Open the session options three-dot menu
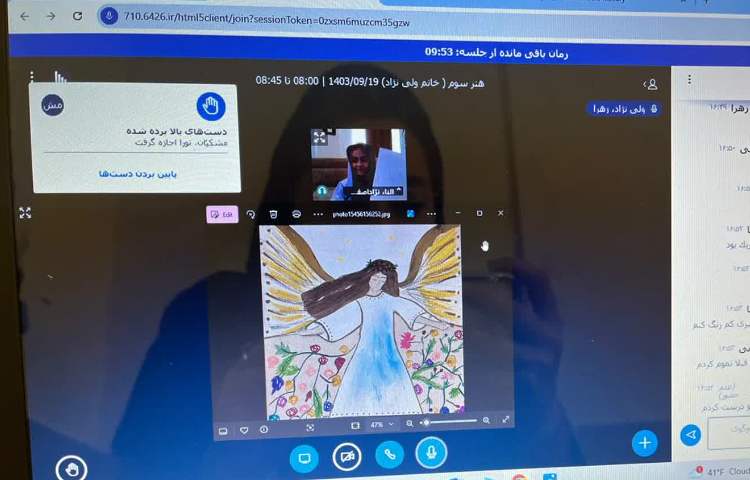The width and height of the screenshot is (750, 480). click(x=32, y=76)
